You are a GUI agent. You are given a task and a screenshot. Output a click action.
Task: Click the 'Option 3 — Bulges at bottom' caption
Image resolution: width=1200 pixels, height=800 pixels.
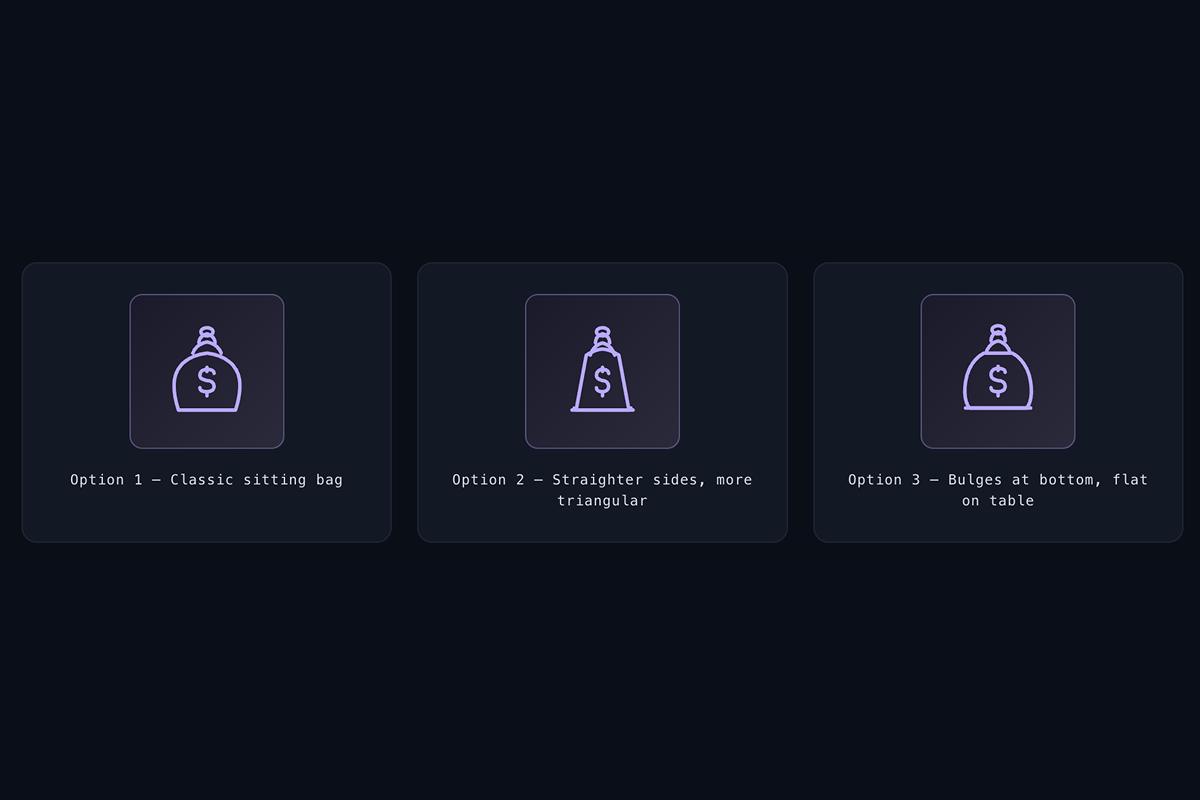[x=998, y=490]
